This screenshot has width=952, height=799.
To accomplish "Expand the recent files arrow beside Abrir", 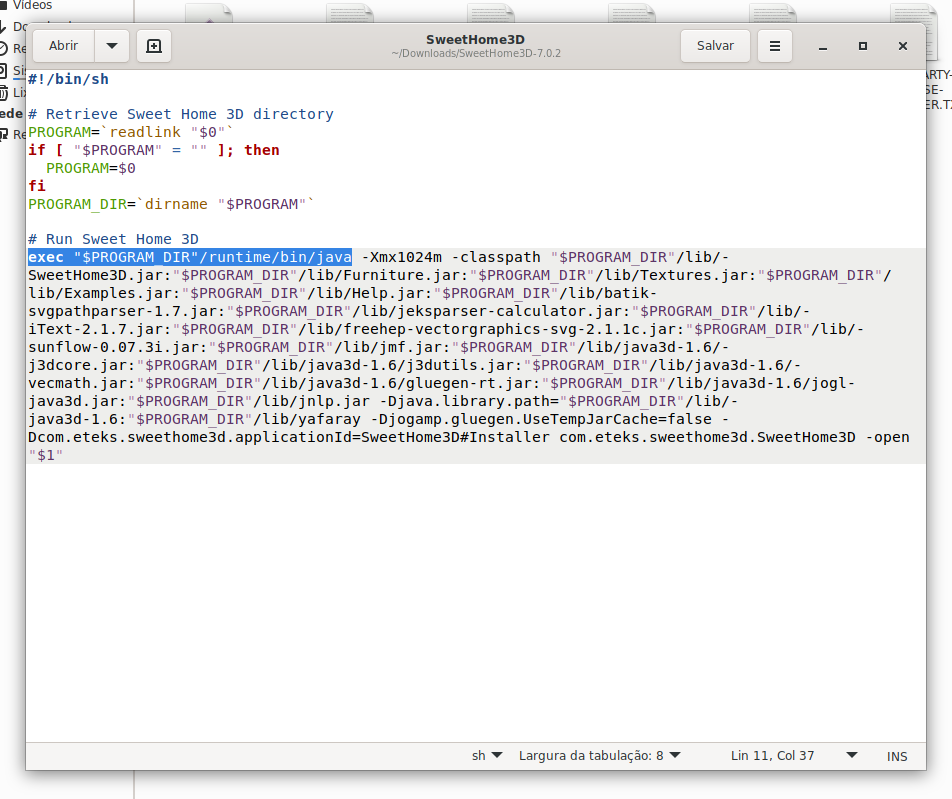I will pos(112,46).
